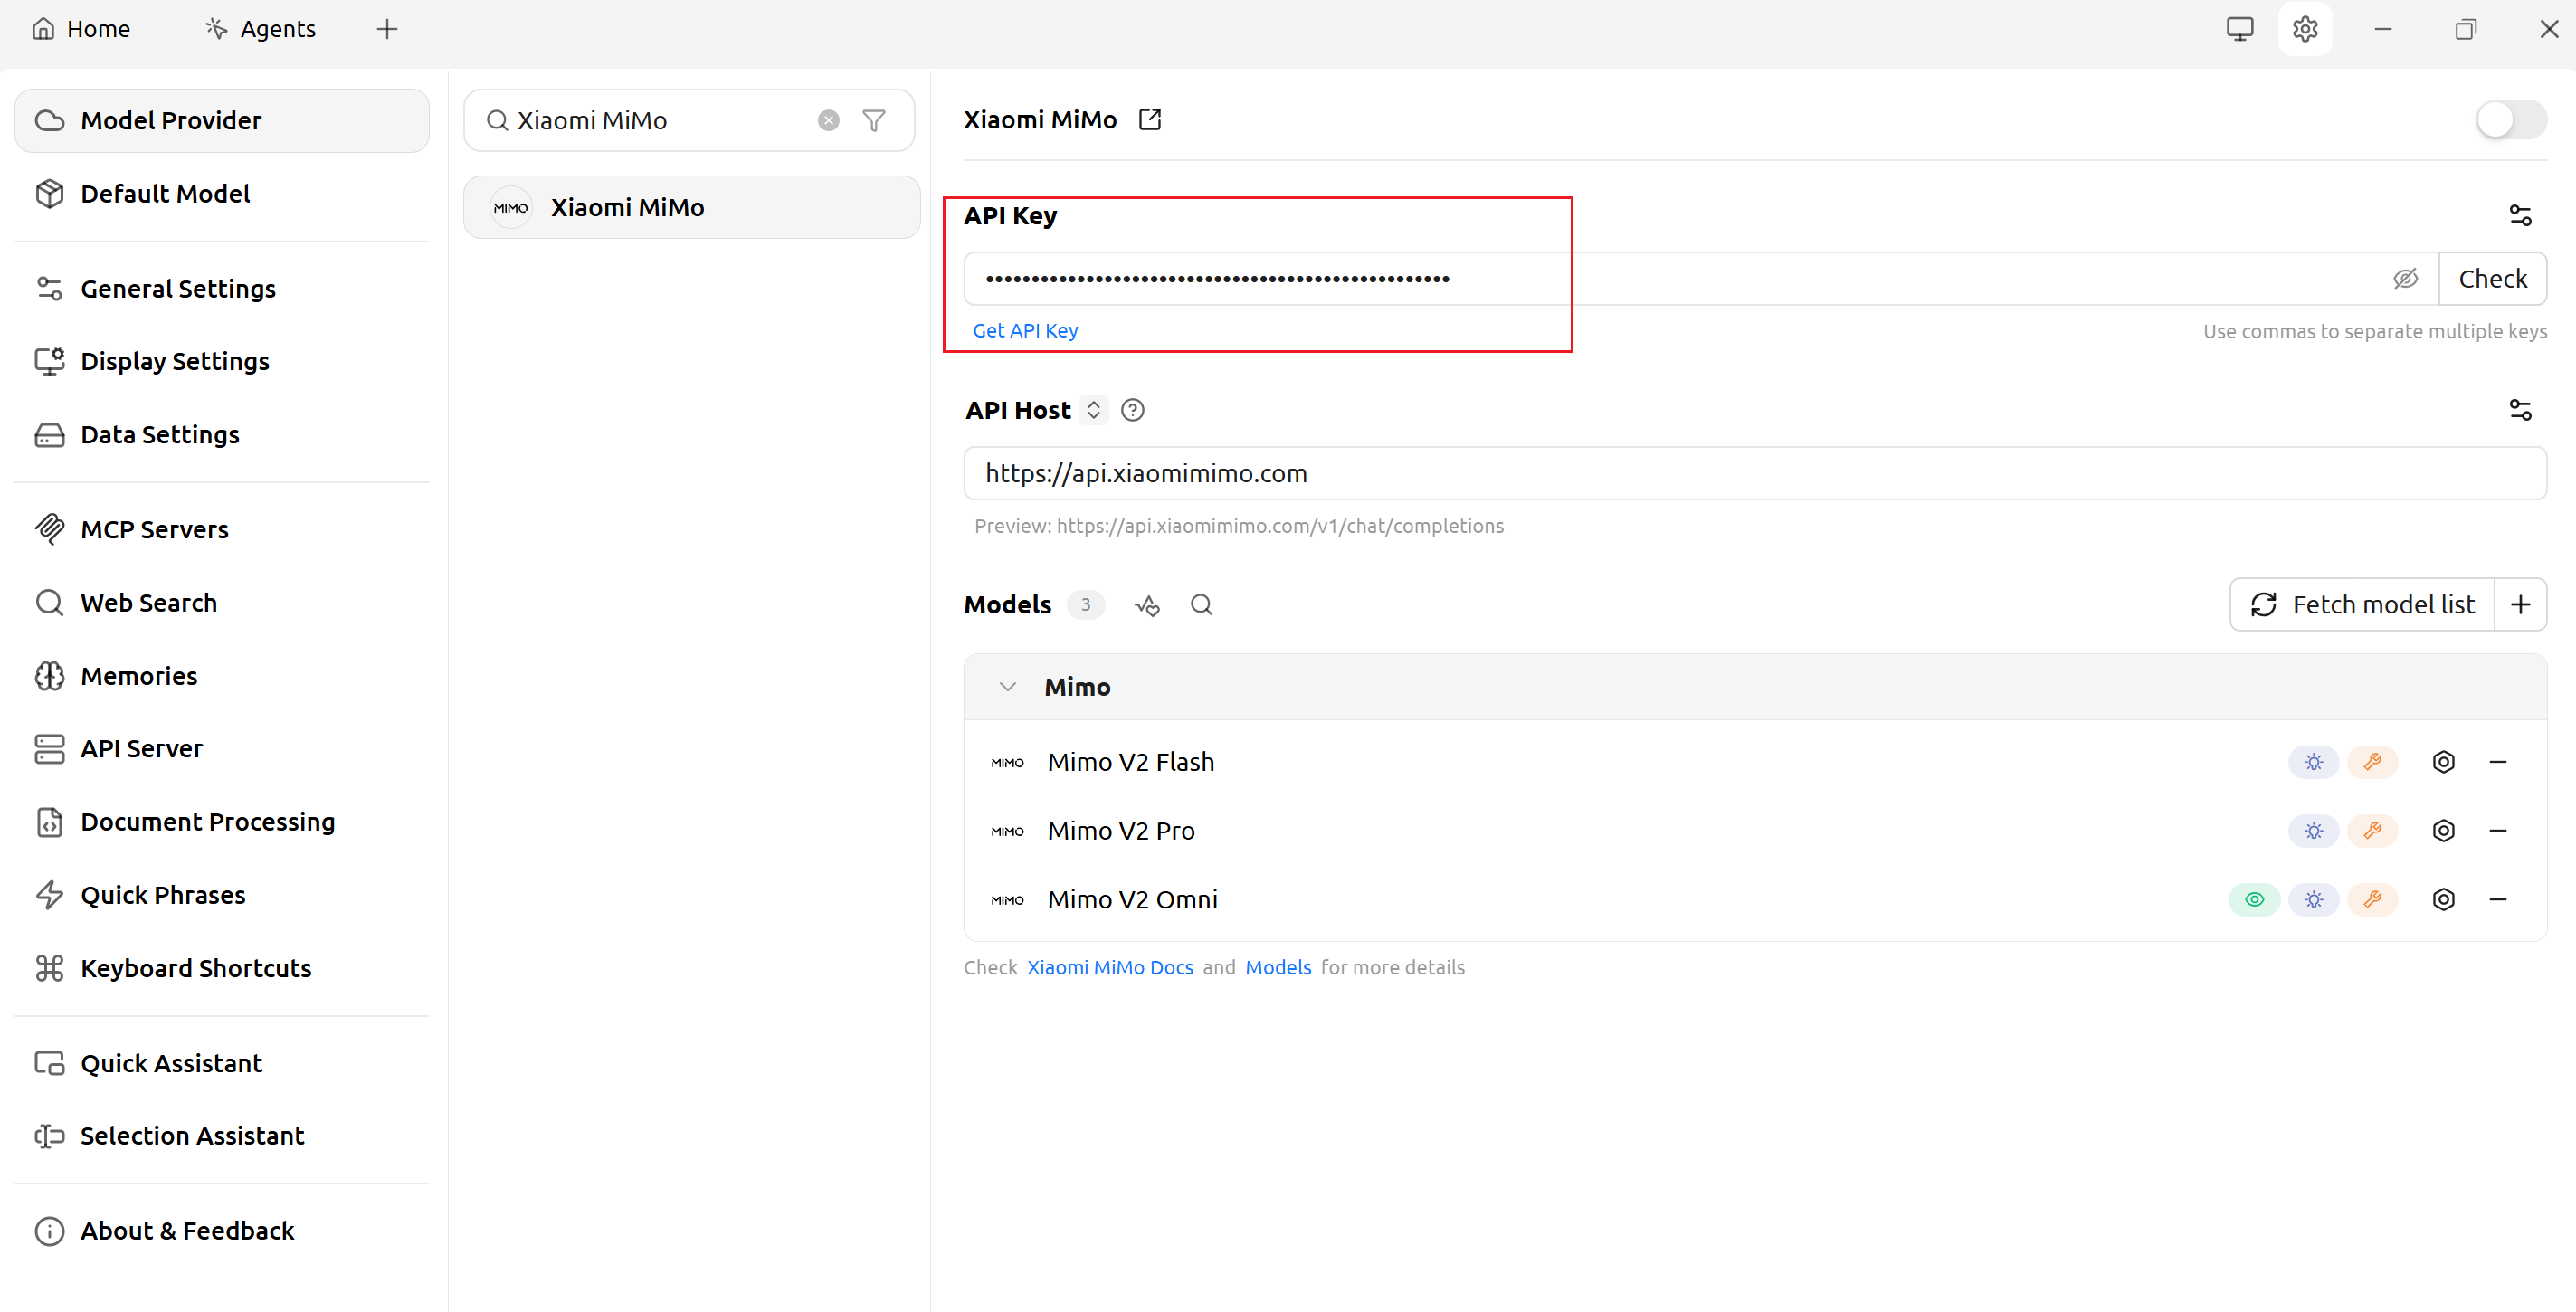Go to Display Settings
2576x1312 pixels.
pyautogui.click(x=222, y=362)
